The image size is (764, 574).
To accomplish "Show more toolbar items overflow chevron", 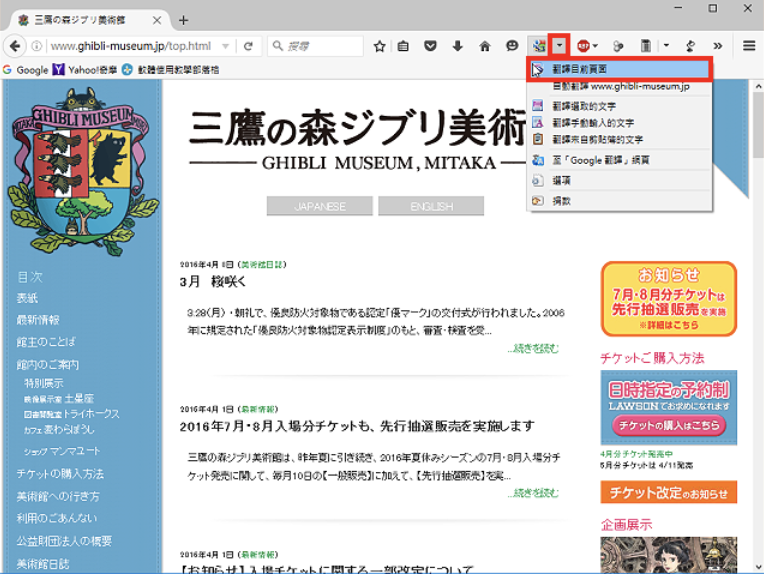I will pos(717,46).
